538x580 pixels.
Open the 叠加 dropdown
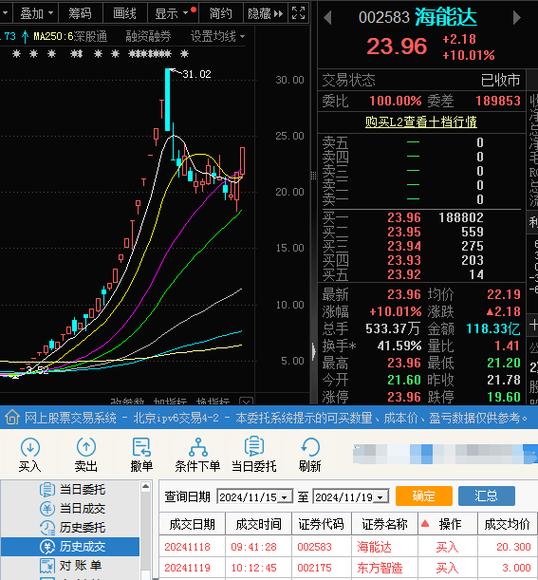pyautogui.click(x=36, y=14)
